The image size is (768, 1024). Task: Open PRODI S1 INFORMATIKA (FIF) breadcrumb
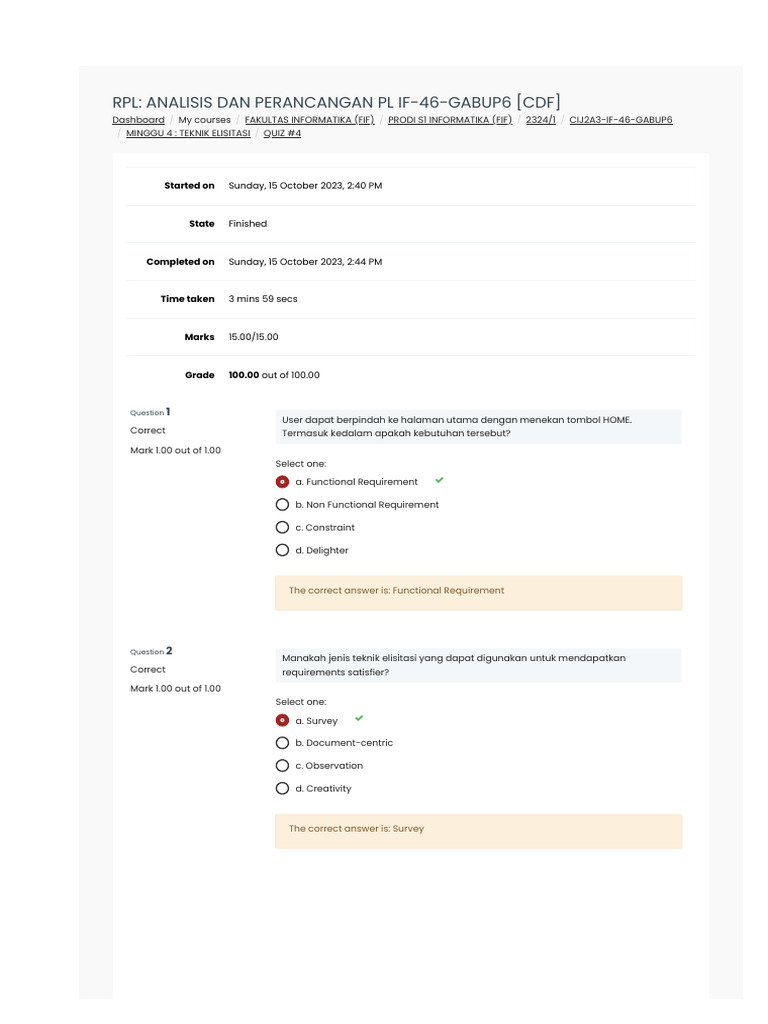(450, 120)
